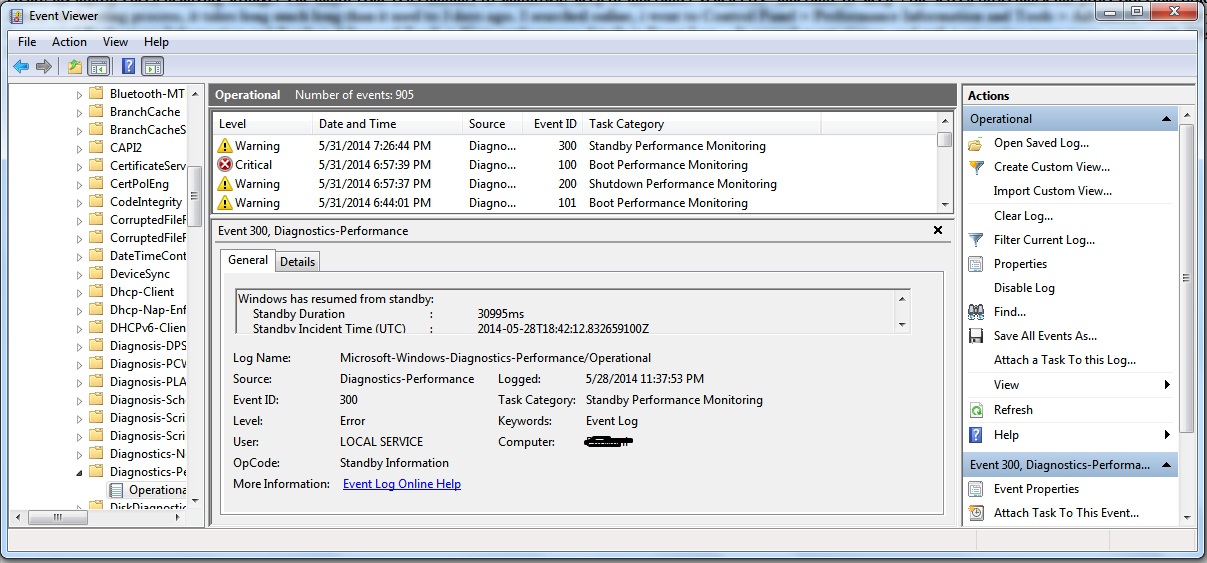Toggle the Show/Hide Action Pane toolbar icon

tap(152, 66)
